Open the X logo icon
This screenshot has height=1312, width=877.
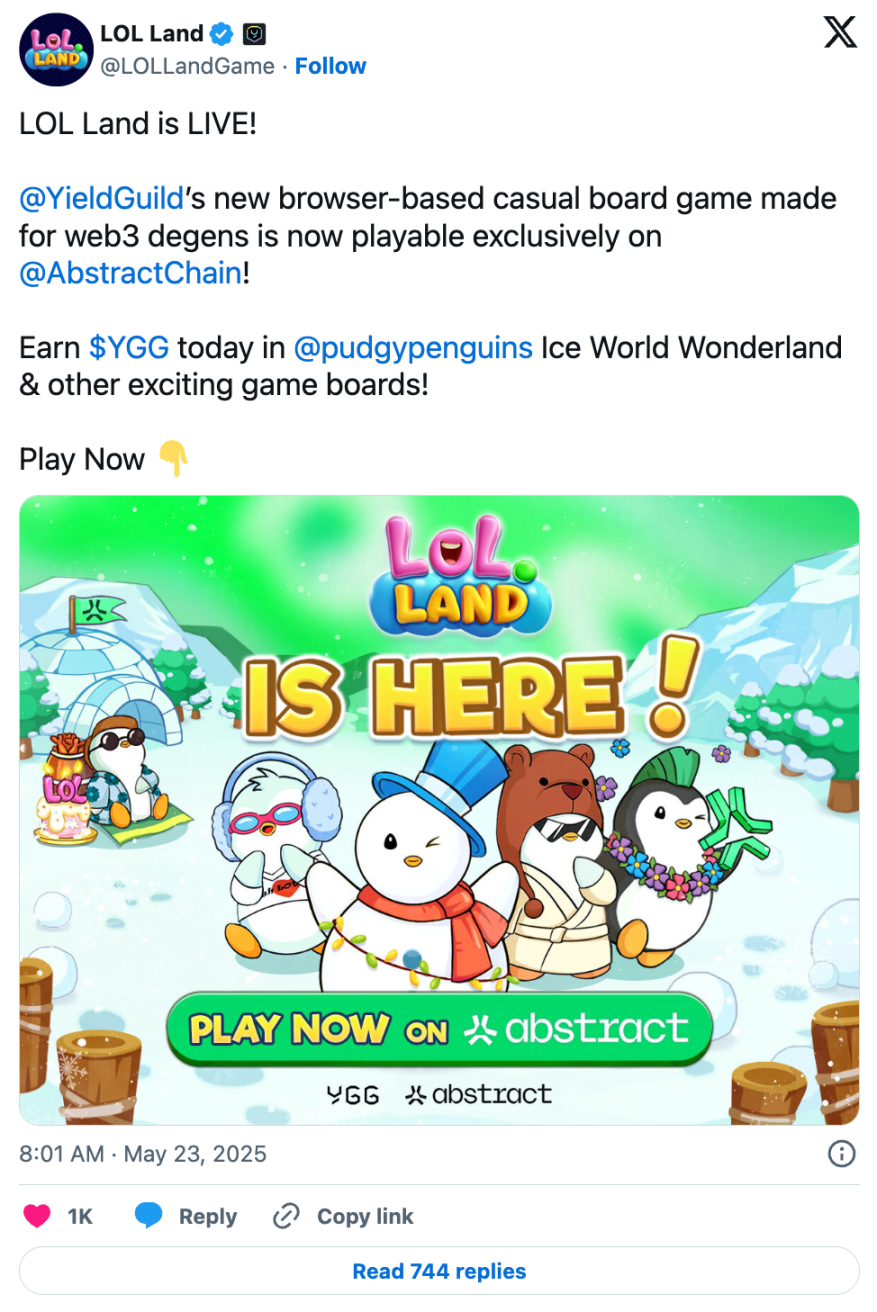pyautogui.click(x=840, y=33)
